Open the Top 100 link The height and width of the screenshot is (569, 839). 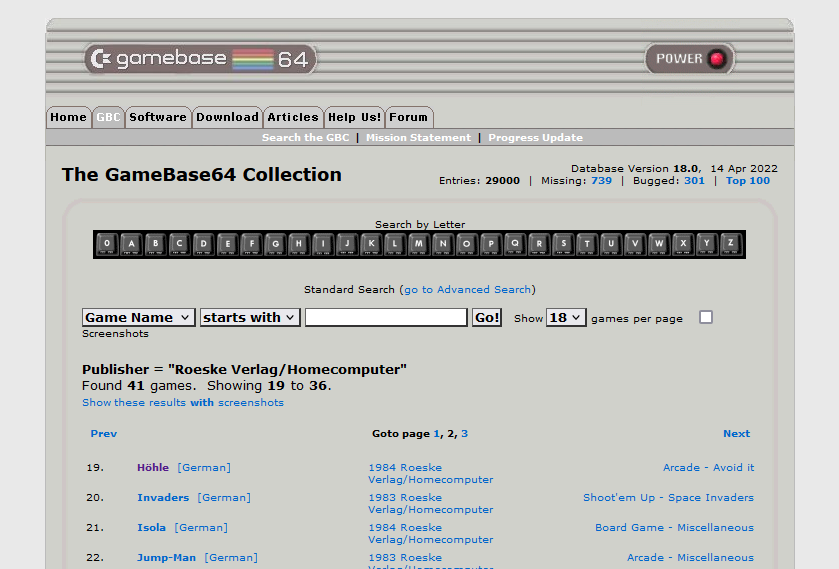[x=748, y=181]
